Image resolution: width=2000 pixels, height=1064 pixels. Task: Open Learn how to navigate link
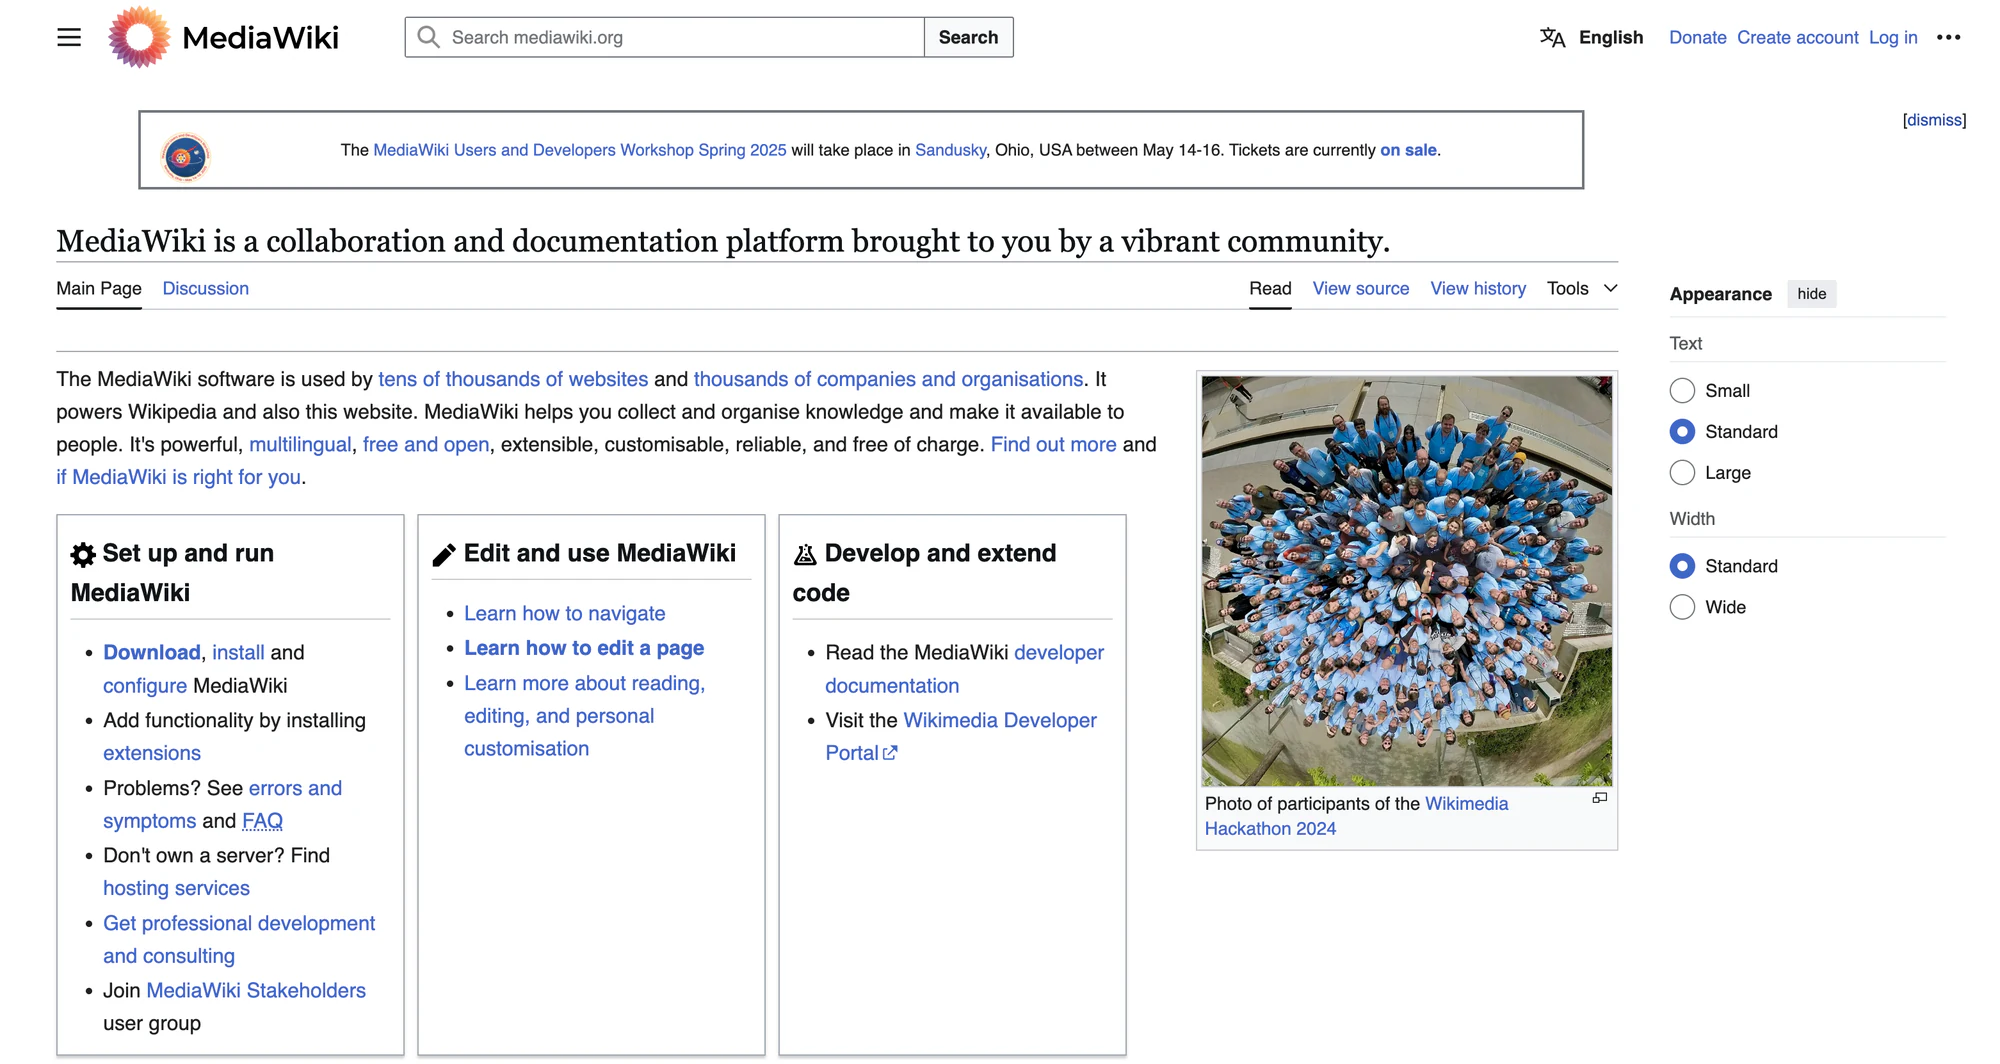coord(564,614)
